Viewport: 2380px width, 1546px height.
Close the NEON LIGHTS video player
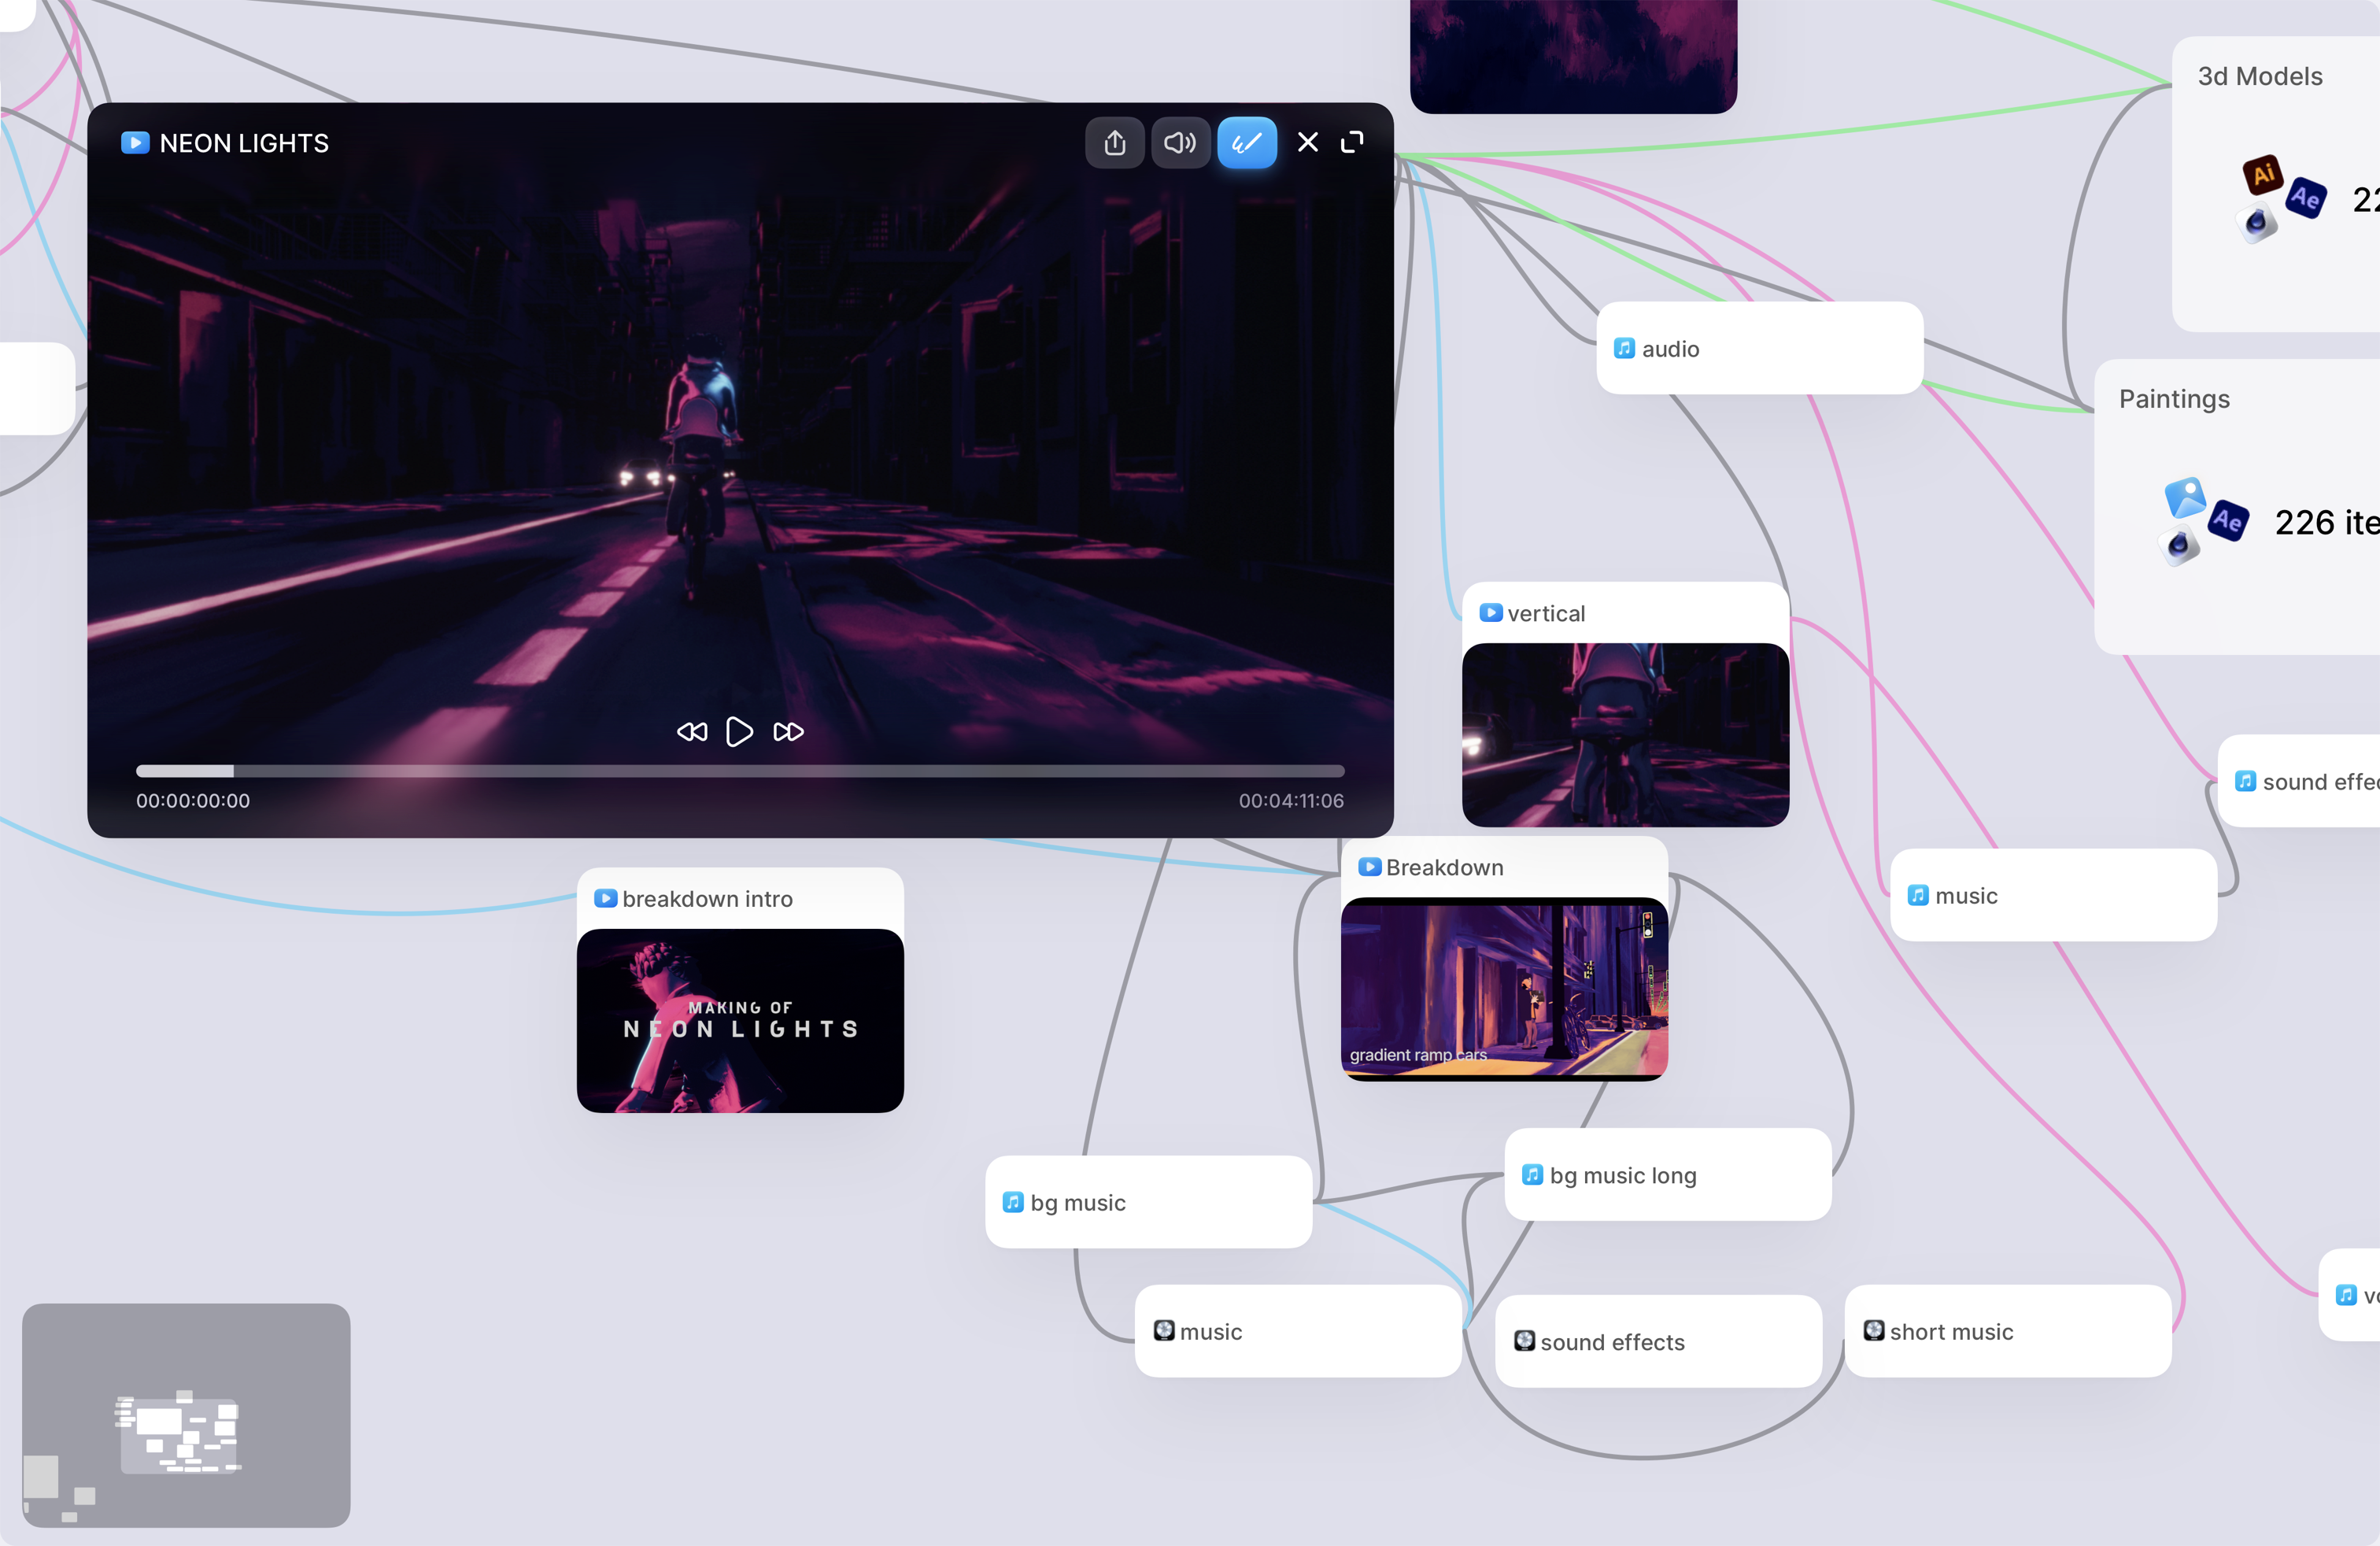[x=1307, y=142]
